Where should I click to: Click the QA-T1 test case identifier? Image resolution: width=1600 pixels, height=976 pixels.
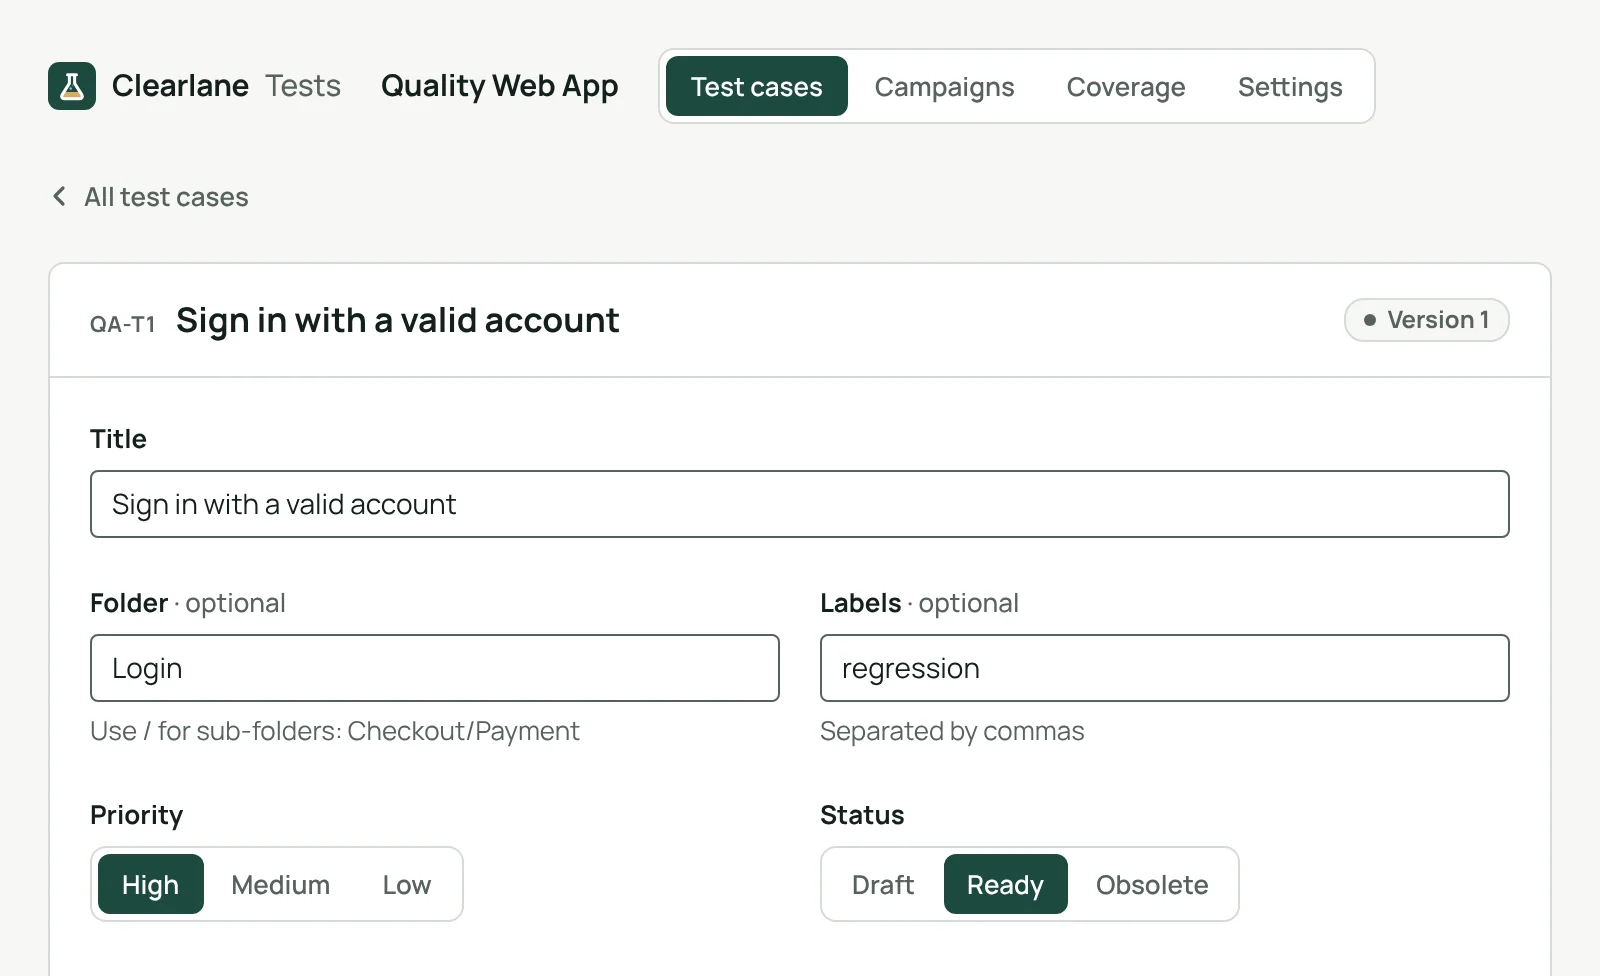tap(123, 324)
